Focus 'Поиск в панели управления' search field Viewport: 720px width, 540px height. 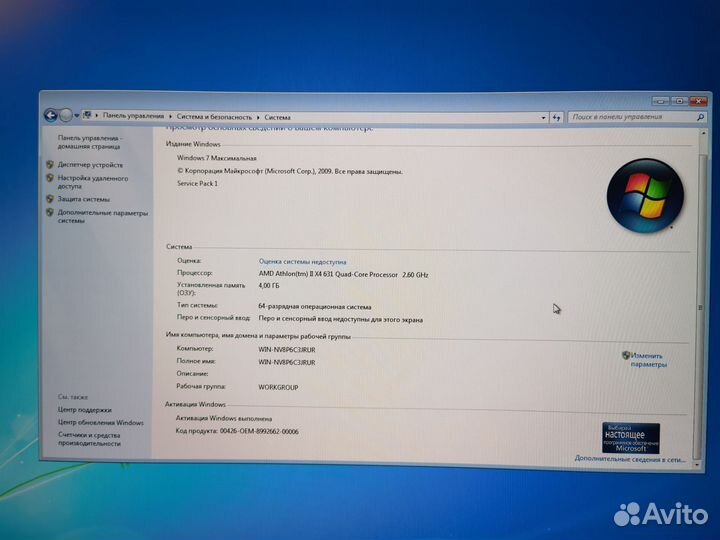point(632,117)
